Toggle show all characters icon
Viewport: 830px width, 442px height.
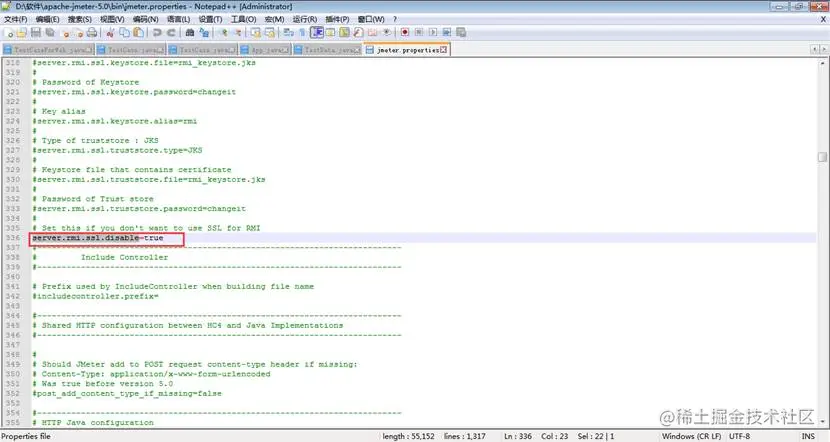click(x=302, y=33)
